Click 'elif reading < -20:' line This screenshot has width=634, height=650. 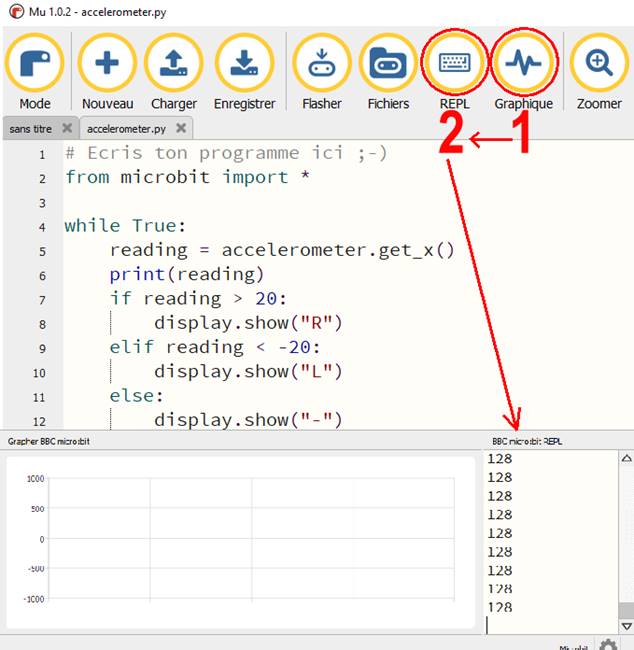point(215,347)
